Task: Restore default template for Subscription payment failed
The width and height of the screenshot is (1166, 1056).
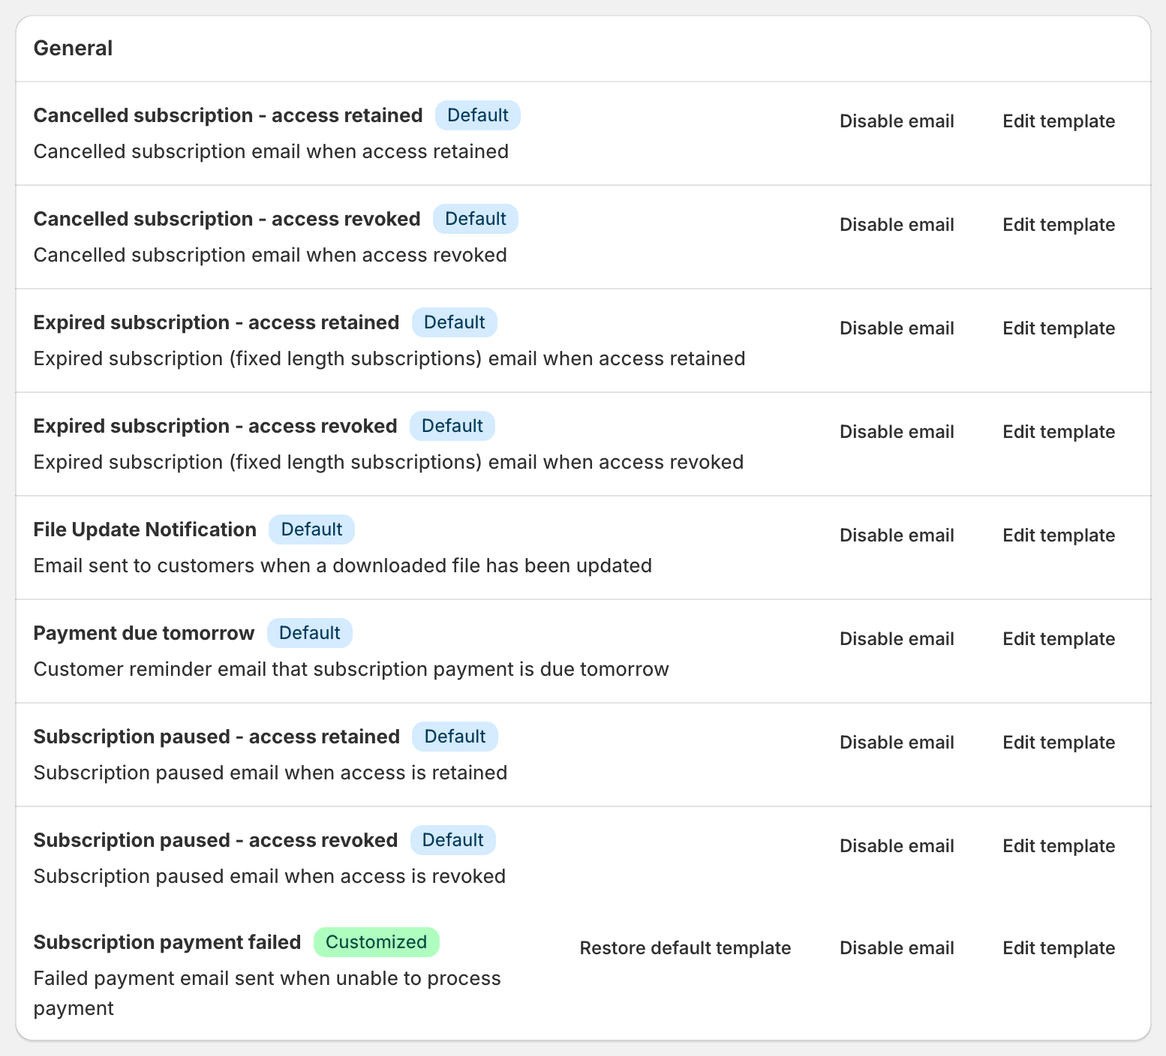Action: (685, 948)
